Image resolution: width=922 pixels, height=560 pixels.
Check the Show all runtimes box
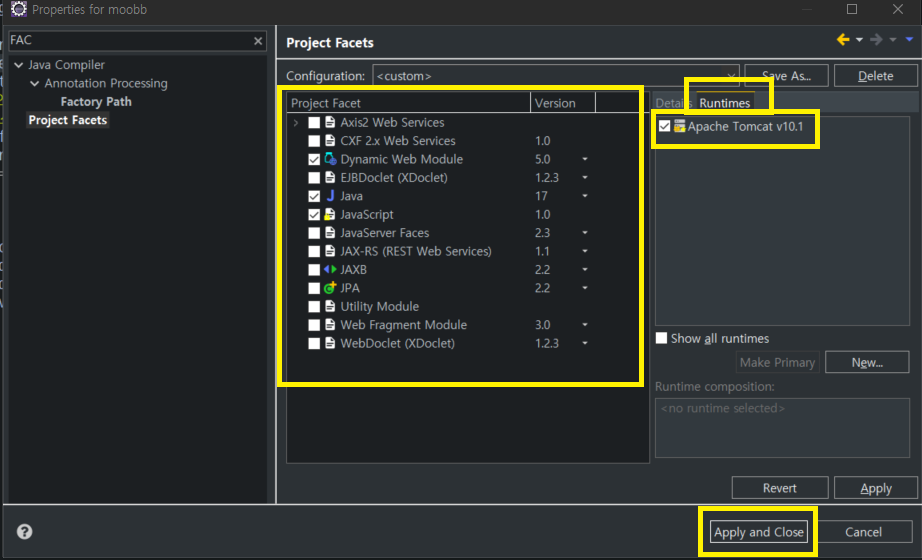pyautogui.click(x=662, y=338)
